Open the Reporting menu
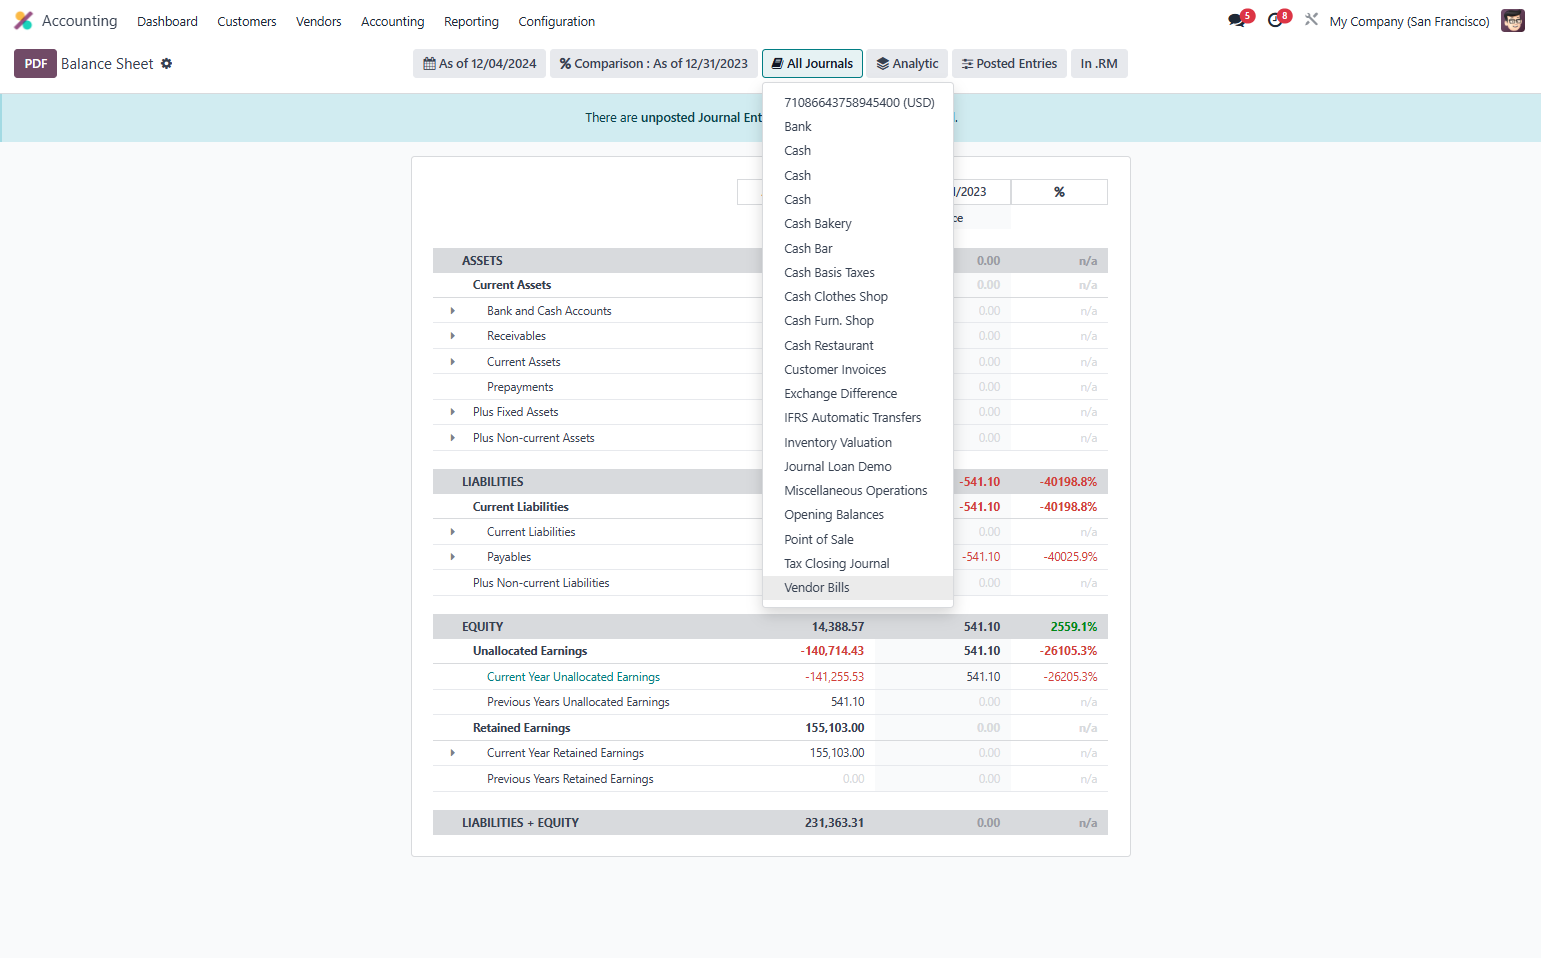The image size is (1541, 958). (471, 21)
